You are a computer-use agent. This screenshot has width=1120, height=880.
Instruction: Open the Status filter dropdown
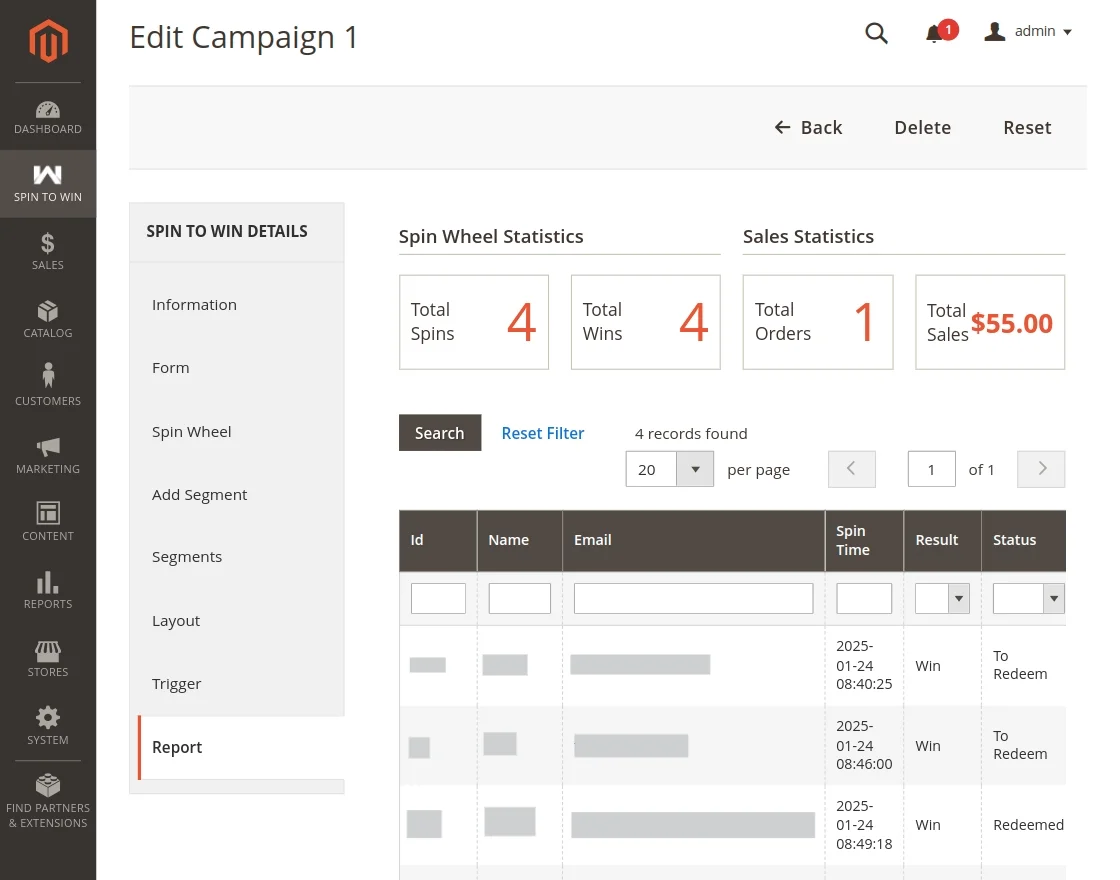1028,599
